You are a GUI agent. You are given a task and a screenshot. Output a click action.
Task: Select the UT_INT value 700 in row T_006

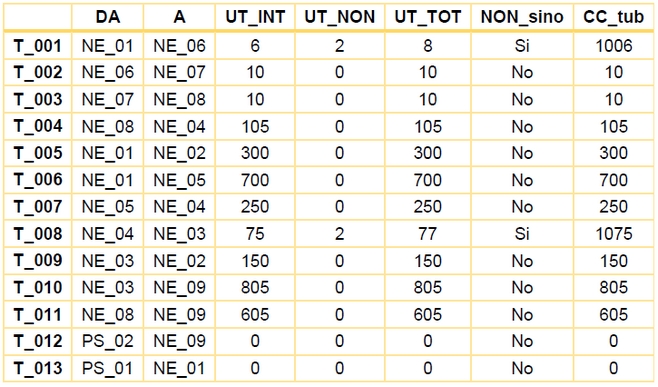coord(255,180)
